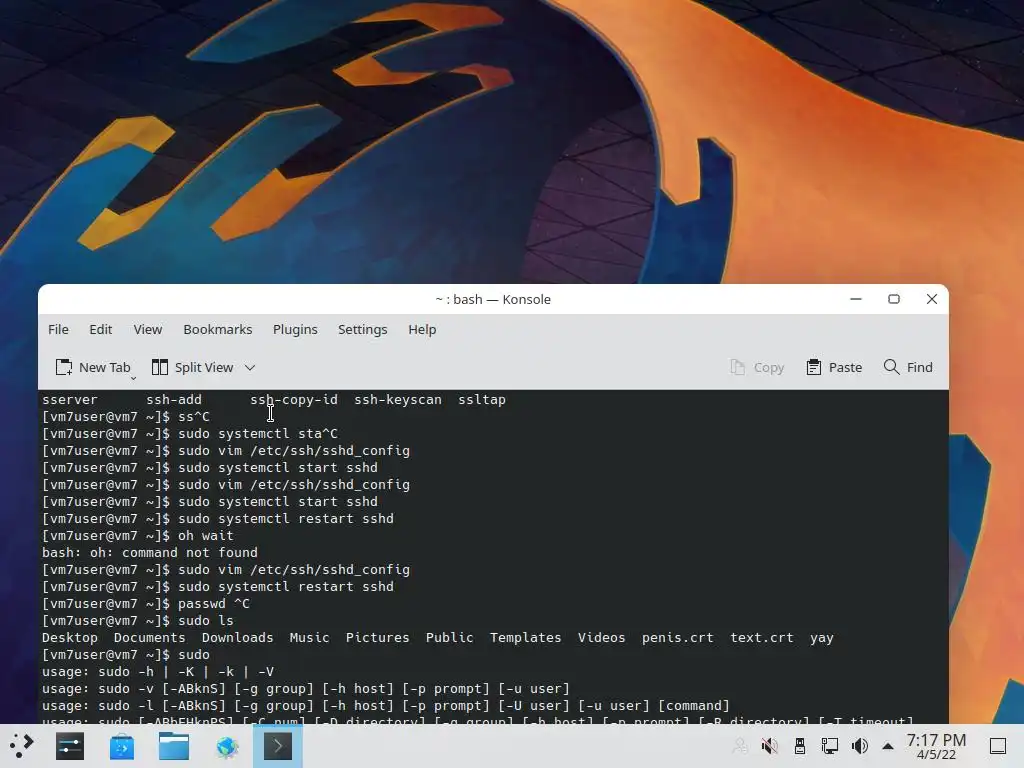This screenshot has height=768, width=1024.
Task: Open removable devices tray icon
Action: coord(799,746)
